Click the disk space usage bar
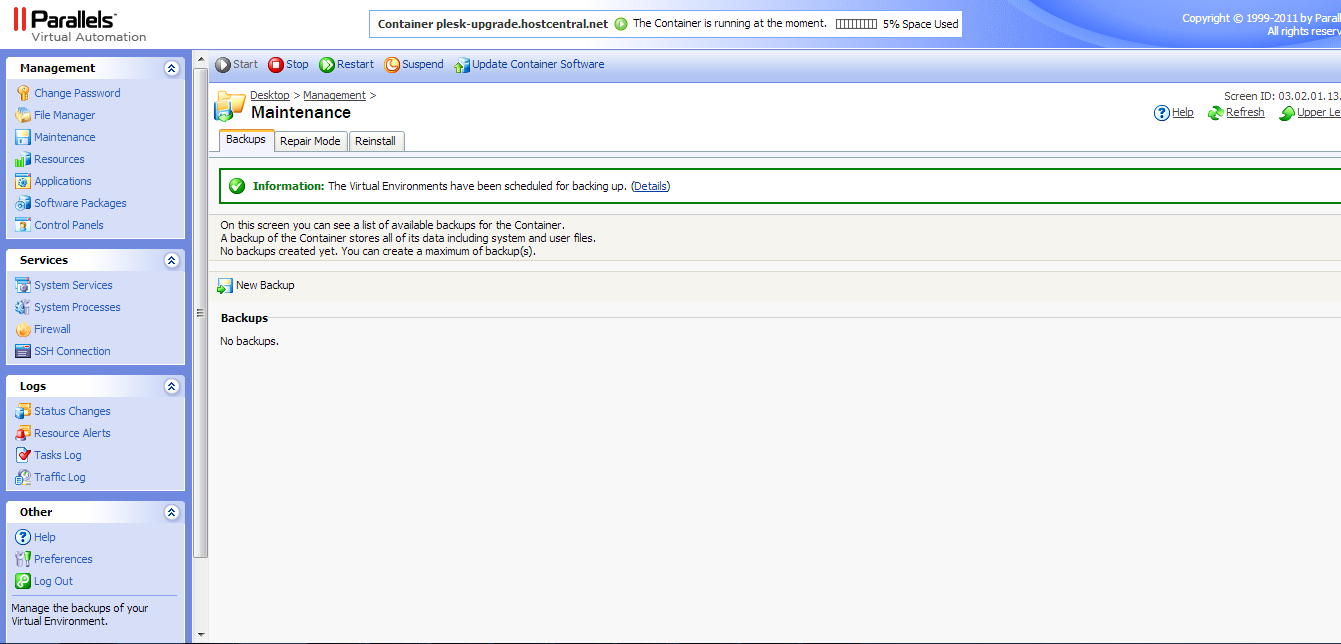 (856, 24)
